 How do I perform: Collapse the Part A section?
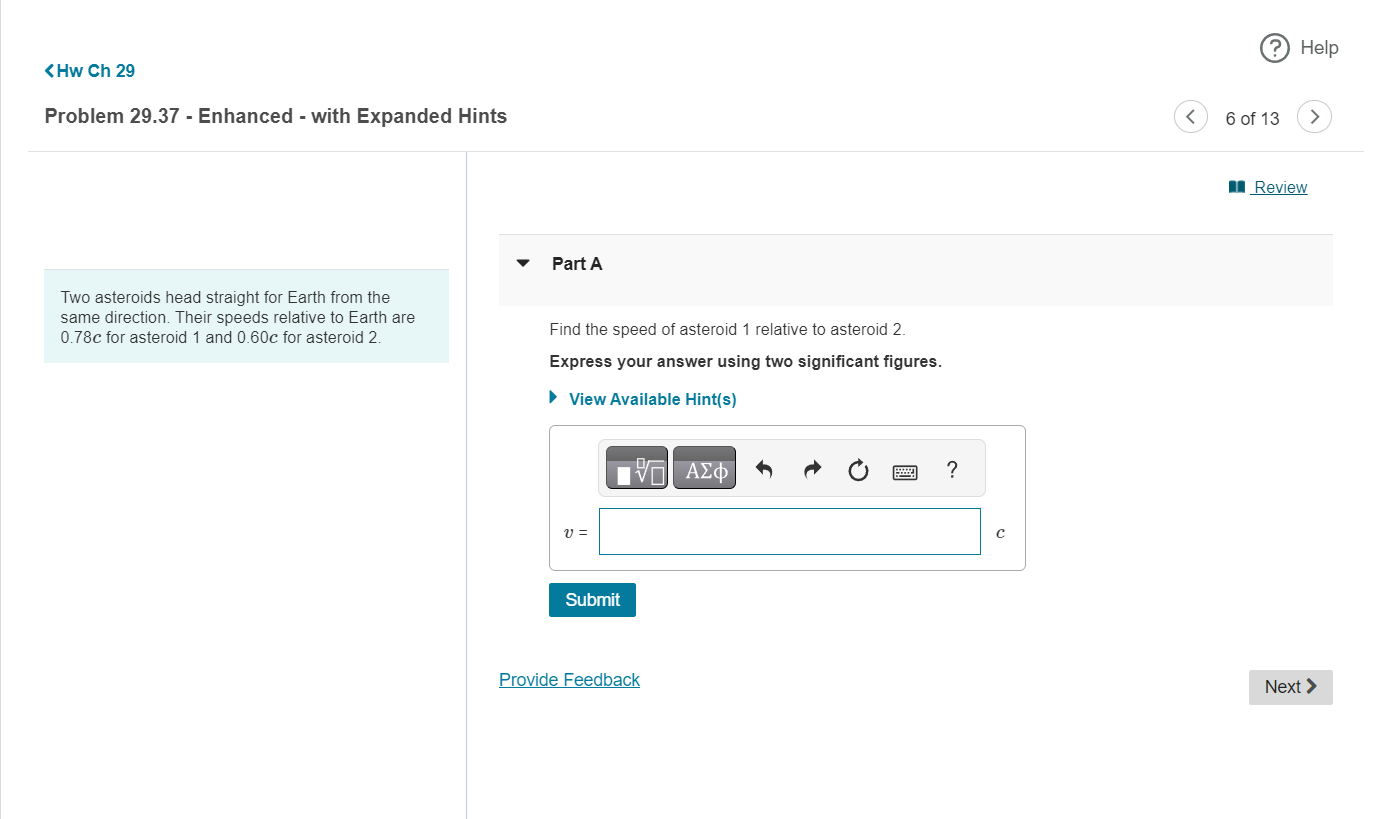[523, 263]
